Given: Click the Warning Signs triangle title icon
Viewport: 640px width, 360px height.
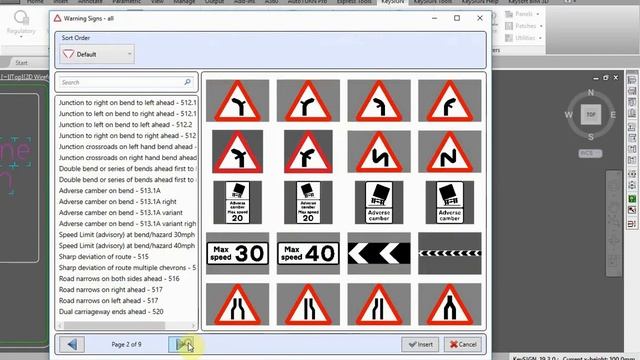Looking at the screenshot, I should pyautogui.click(x=58, y=18).
